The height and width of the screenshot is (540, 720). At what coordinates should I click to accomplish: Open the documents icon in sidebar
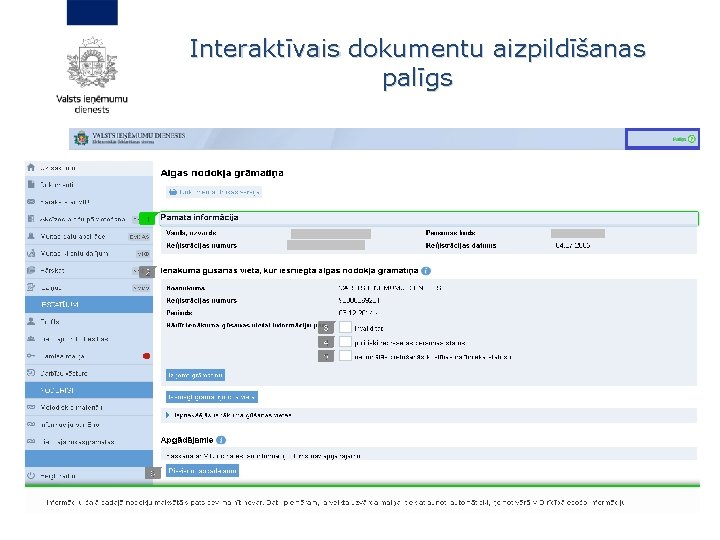click(x=31, y=184)
